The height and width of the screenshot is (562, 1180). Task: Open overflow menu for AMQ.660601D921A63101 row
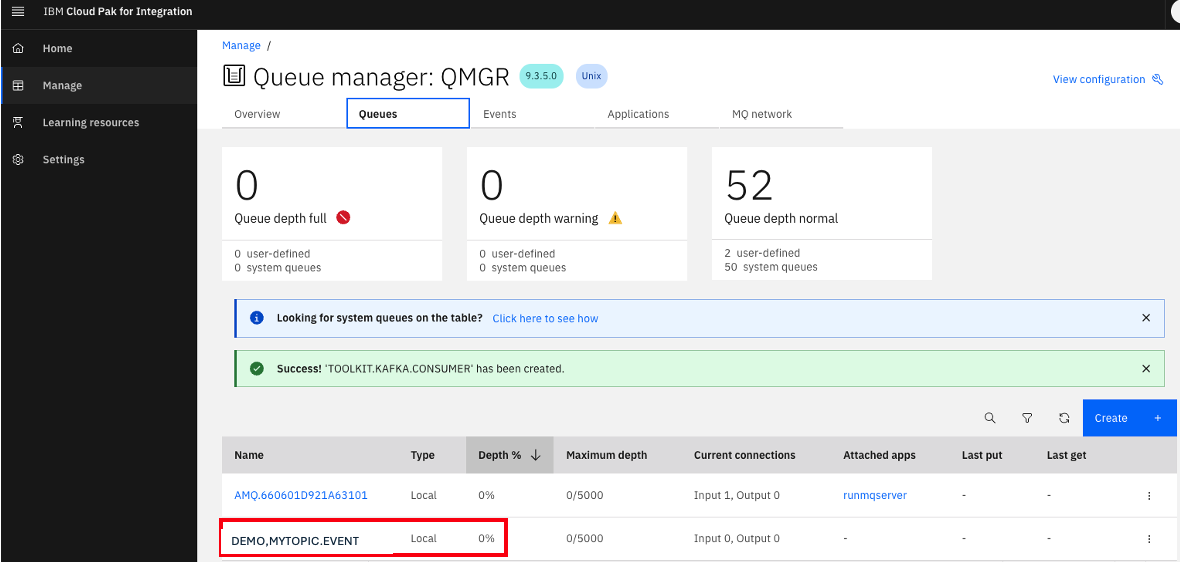[x=1149, y=495]
